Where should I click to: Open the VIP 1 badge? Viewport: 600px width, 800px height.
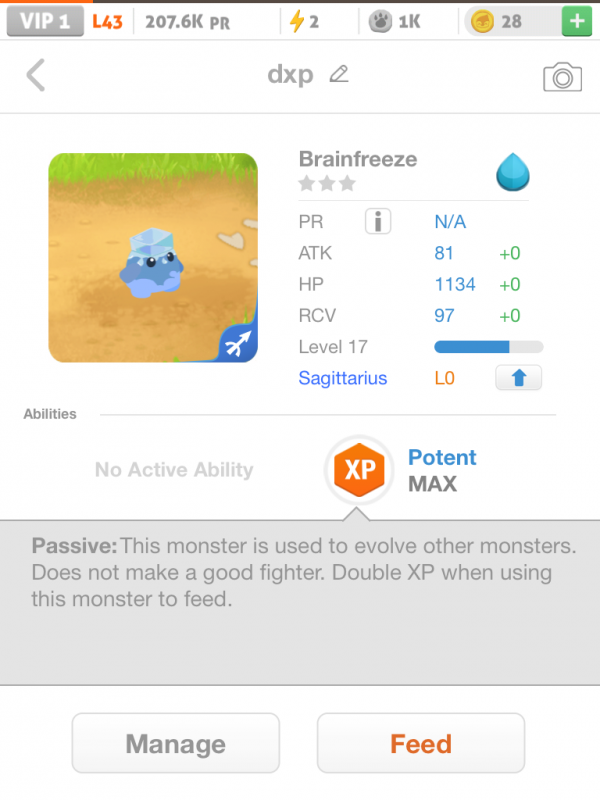pyautogui.click(x=43, y=21)
